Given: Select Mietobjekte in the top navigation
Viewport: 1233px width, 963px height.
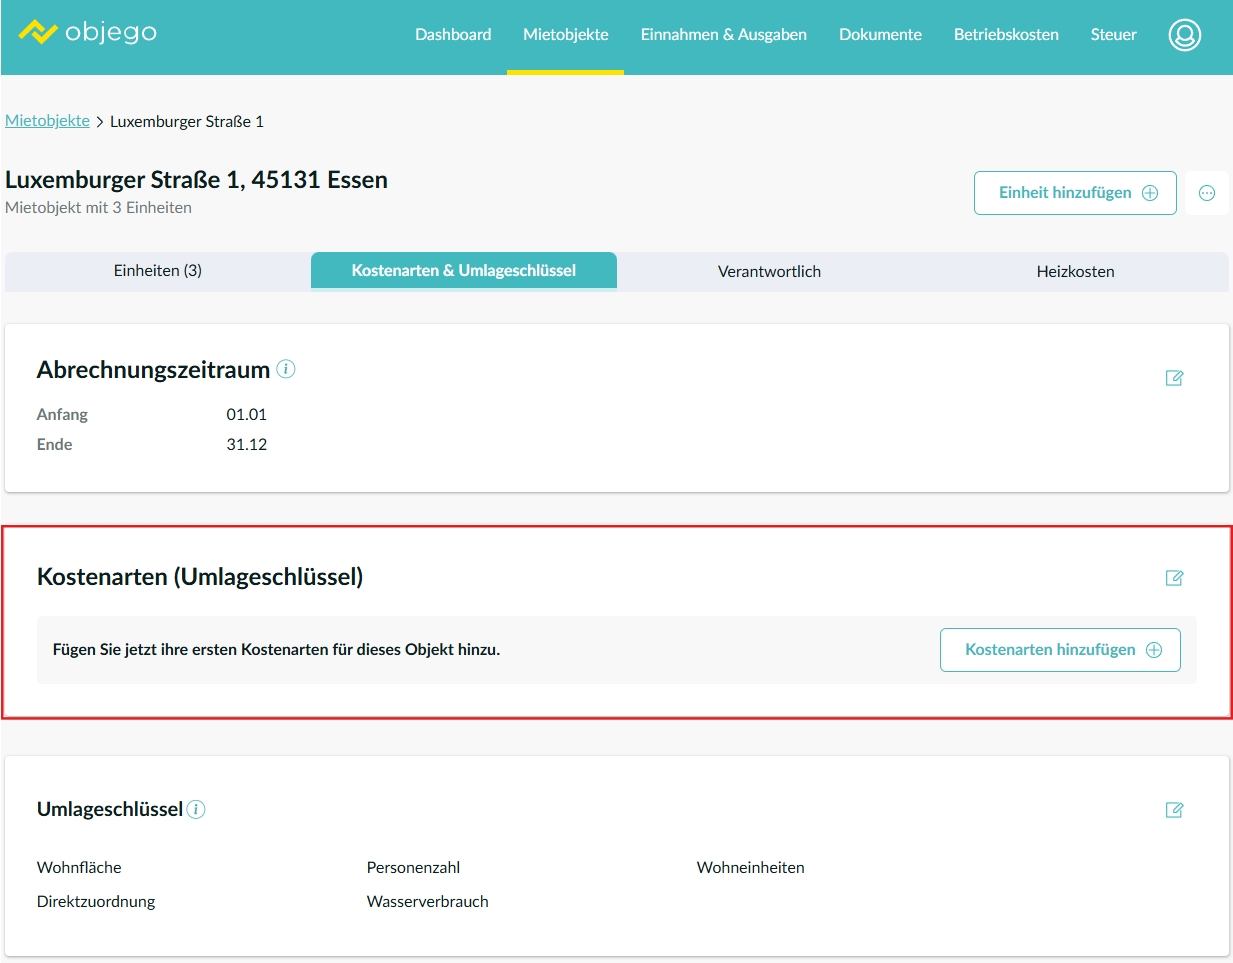Looking at the screenshot, I should click(565, 35).
